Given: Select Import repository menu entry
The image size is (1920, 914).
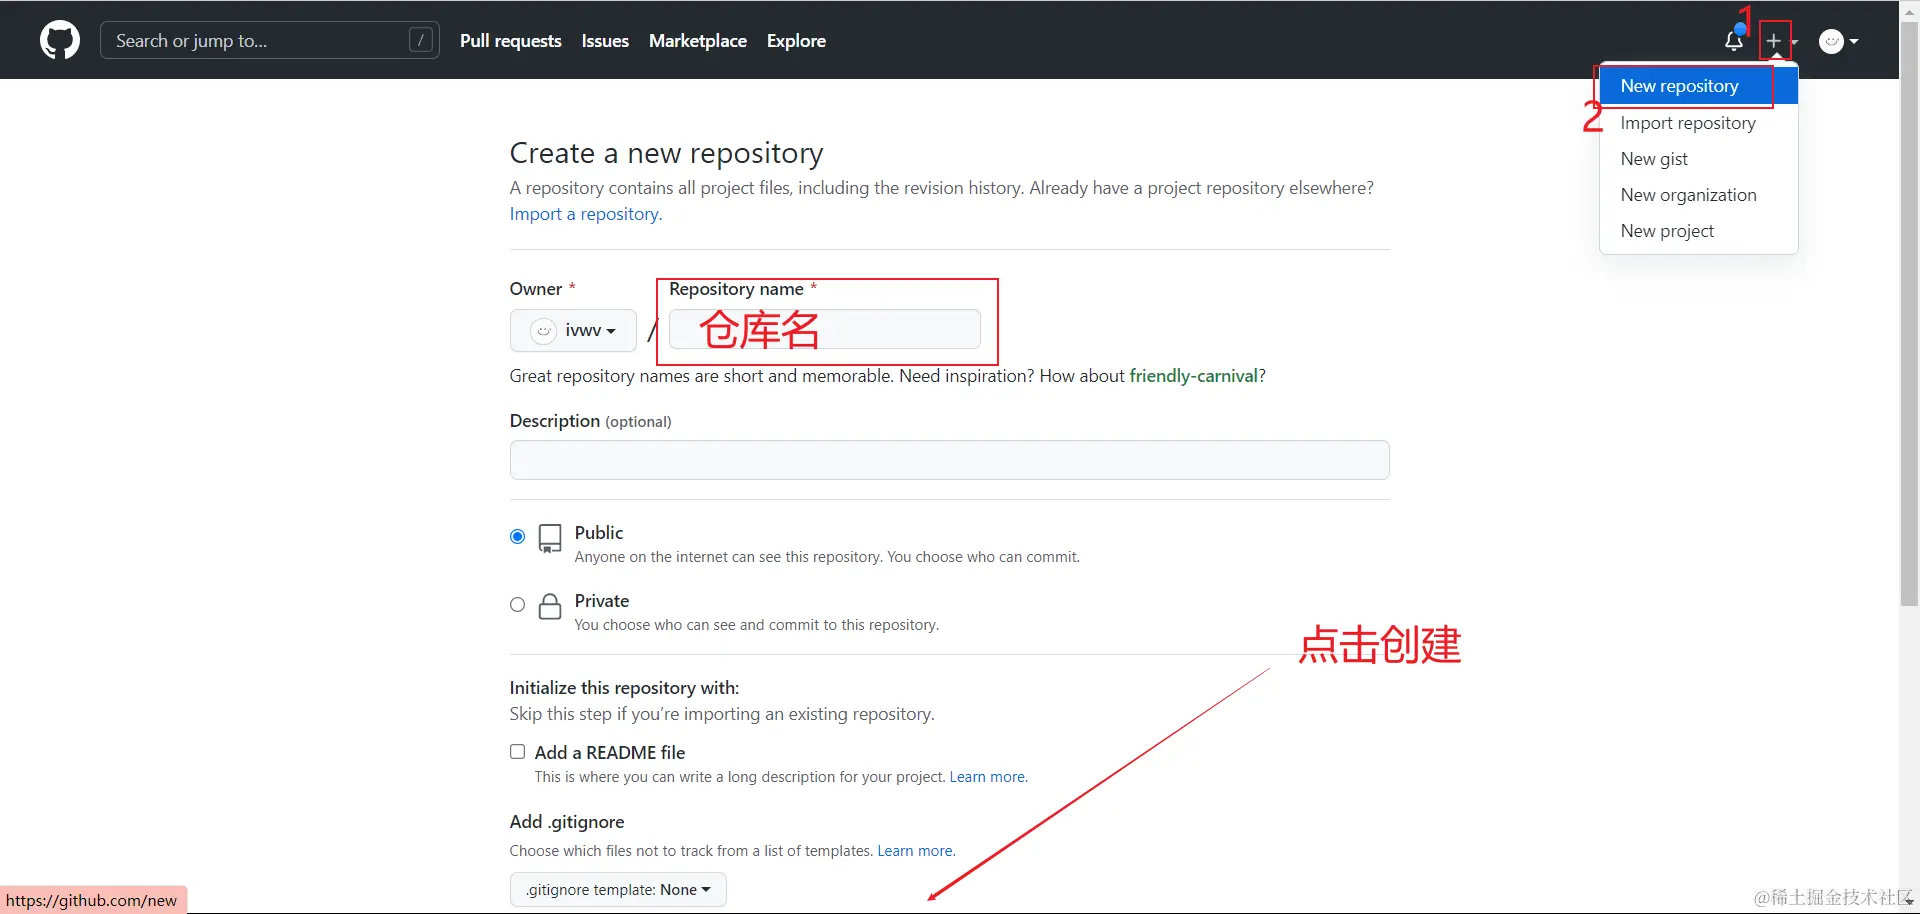Looking at the screenshot, I should 1699,123.
